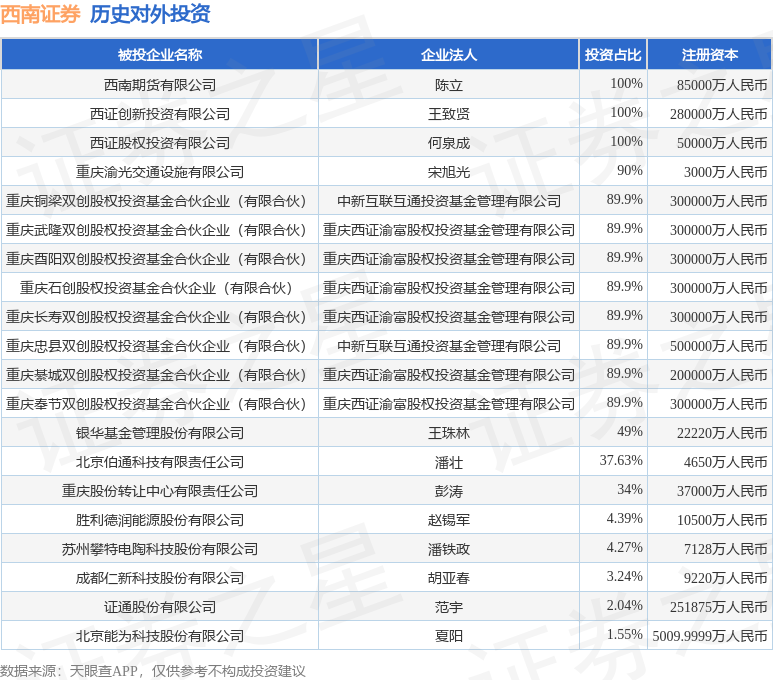Click 85000万人民币 registered capital
Viewport: 773px width, 680px height.
coord(722,85)
